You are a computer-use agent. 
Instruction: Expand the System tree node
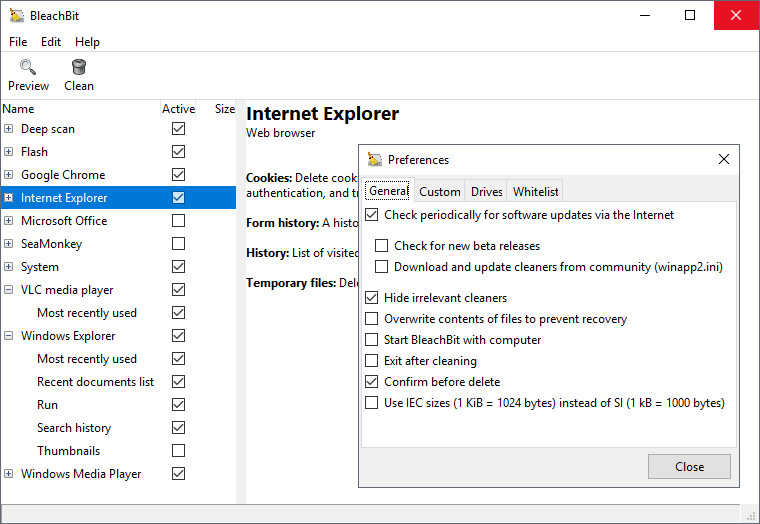8,267
